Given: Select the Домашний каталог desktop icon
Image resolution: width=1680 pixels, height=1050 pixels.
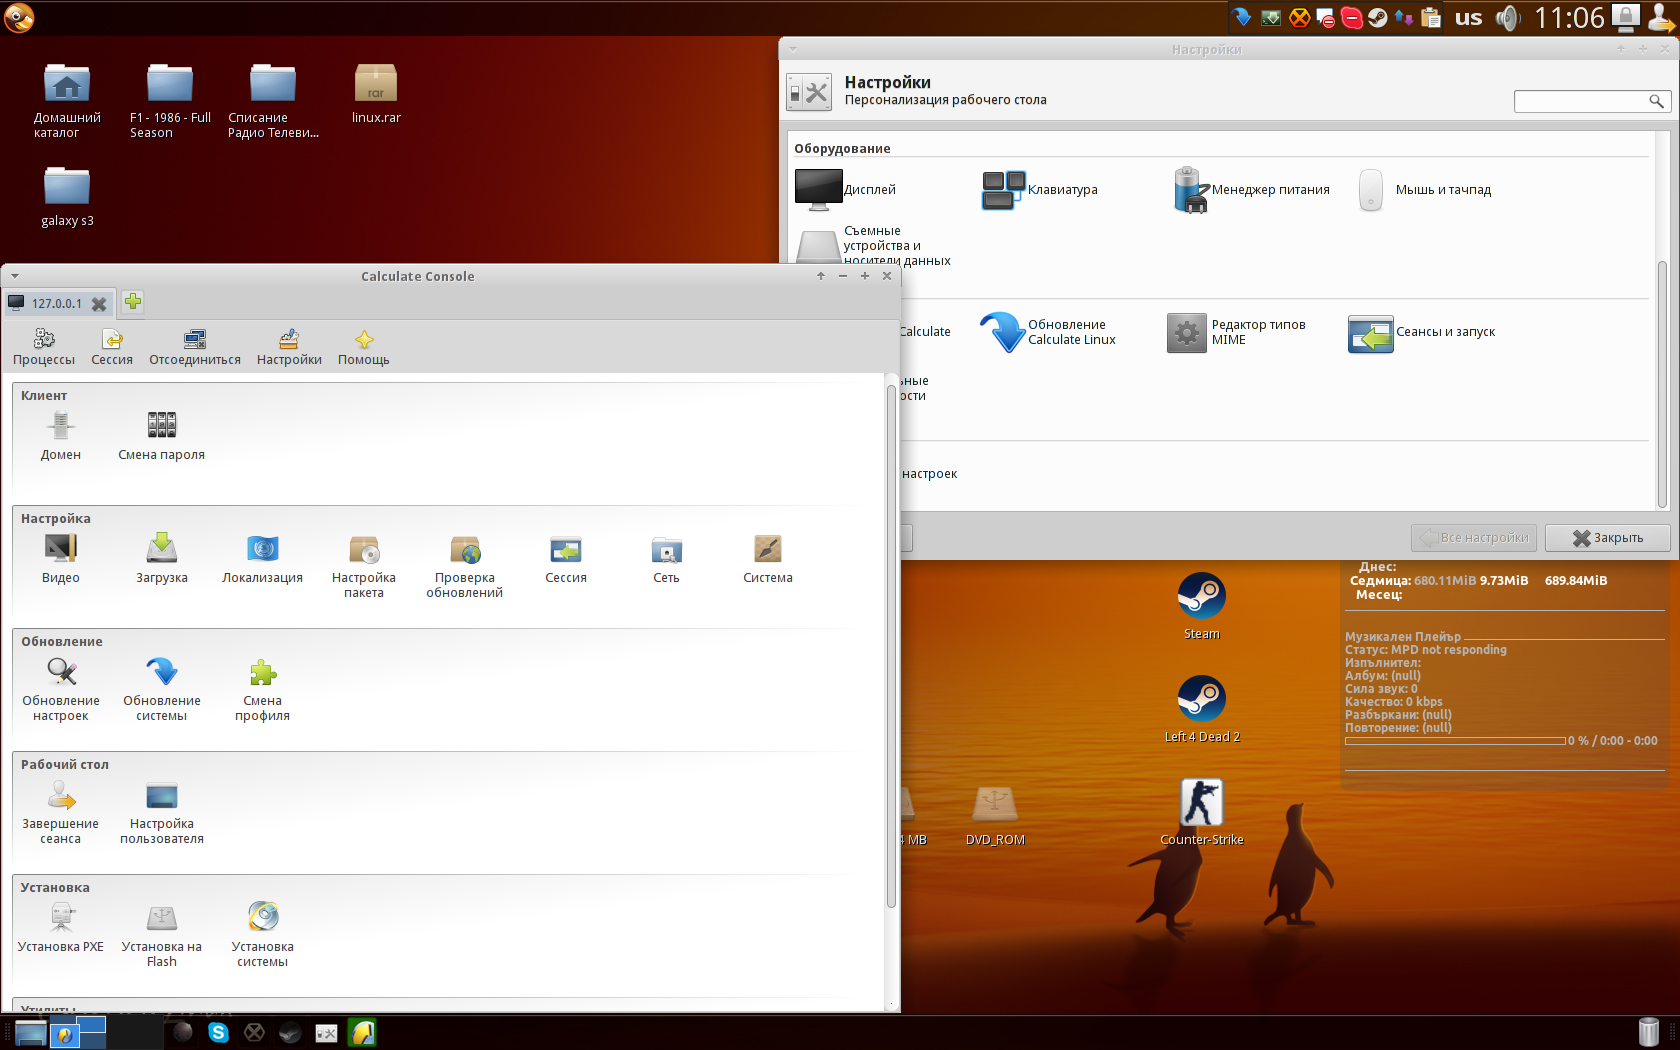Looking at the screenshot, I should coord(67,101).
